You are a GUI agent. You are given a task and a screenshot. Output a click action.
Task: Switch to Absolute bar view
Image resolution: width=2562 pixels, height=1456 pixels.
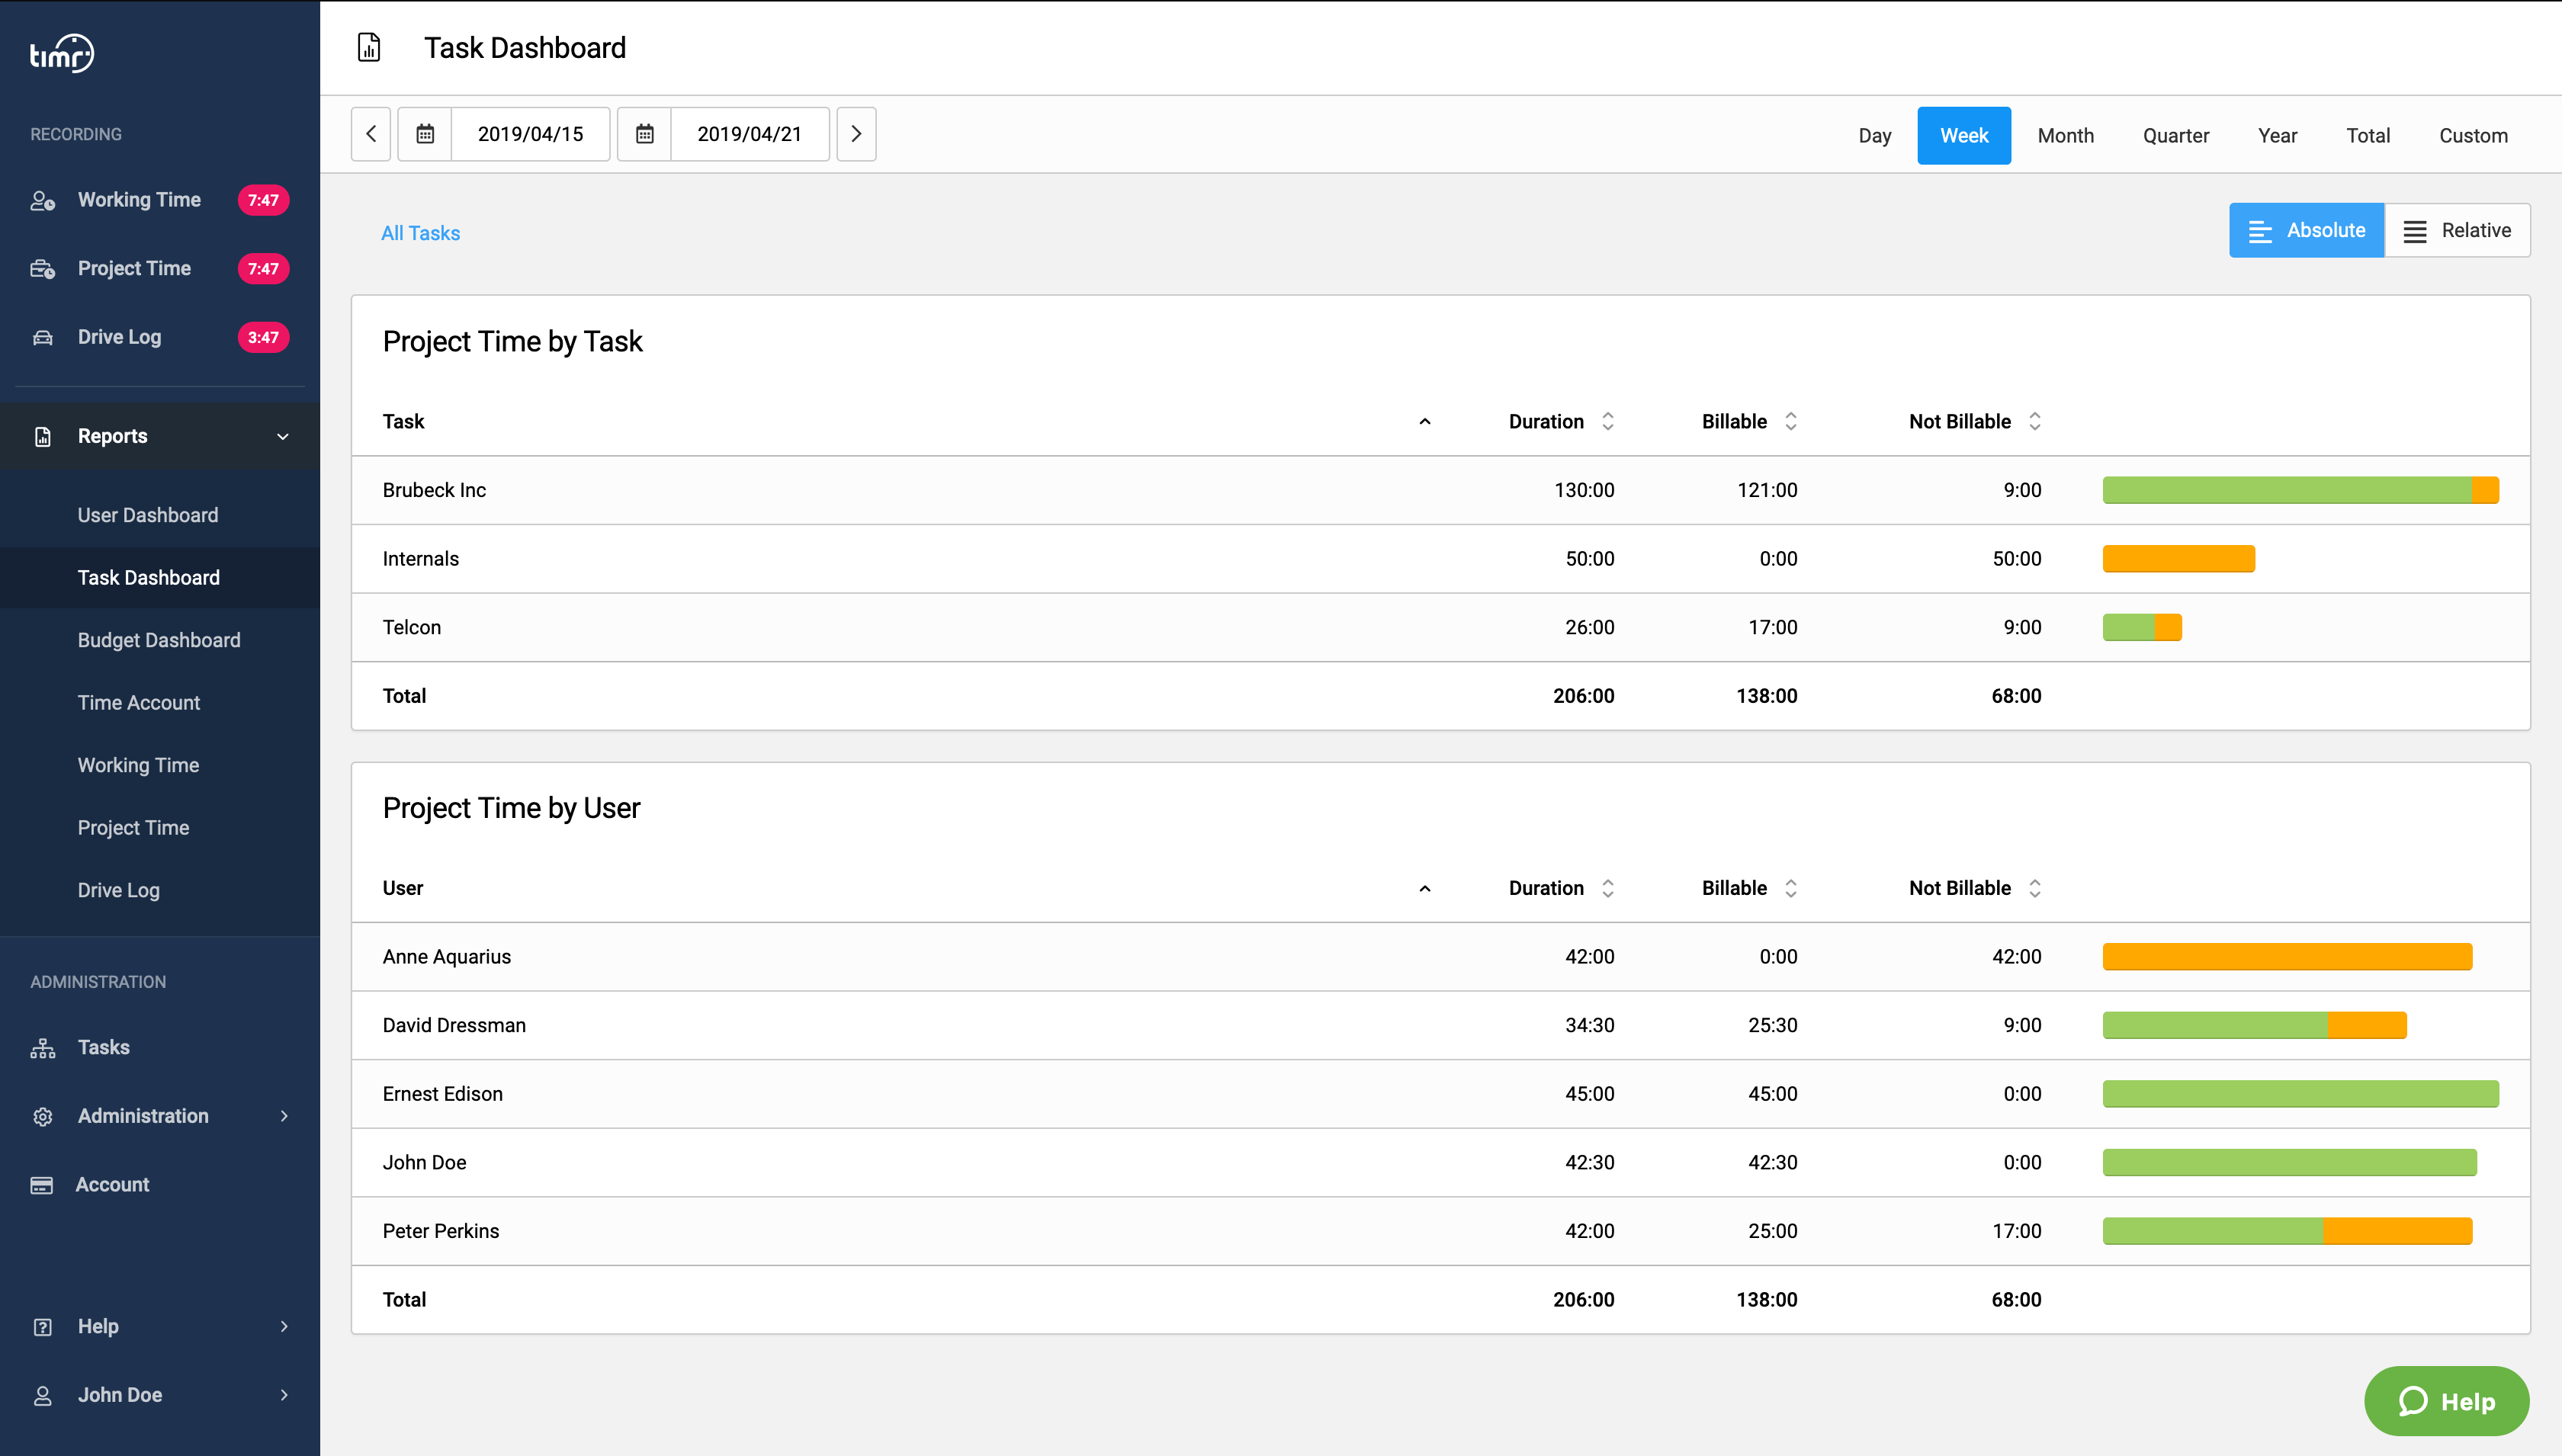tap(2306, 231)
